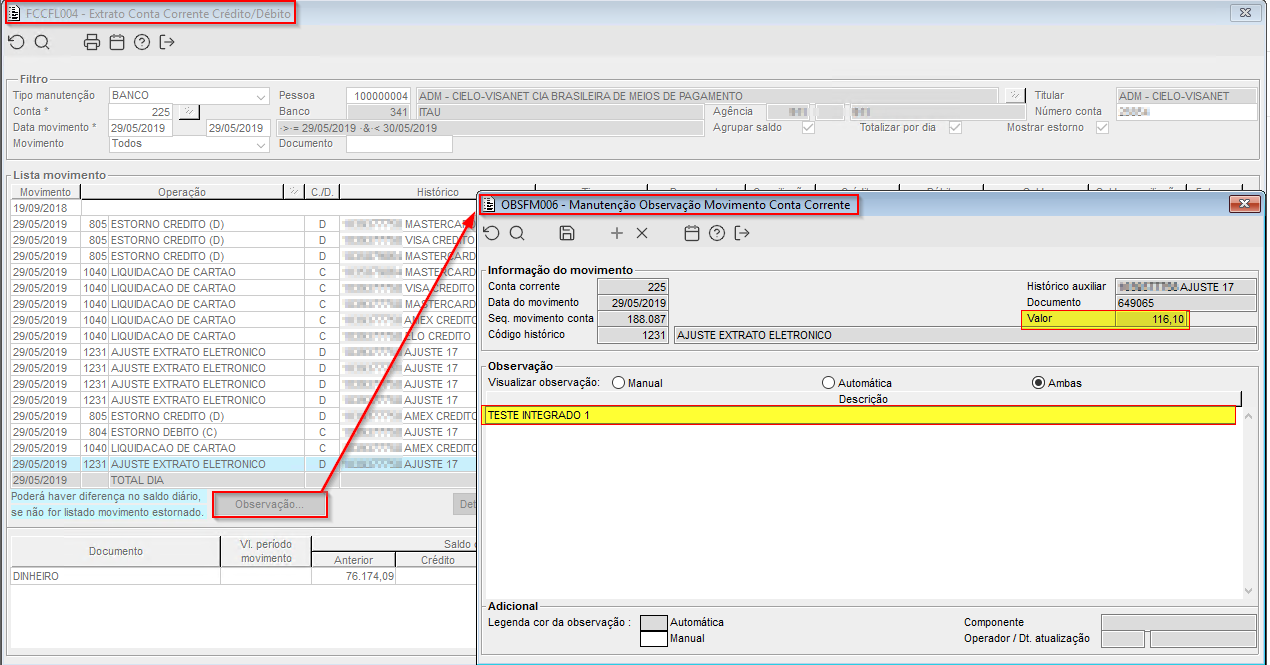Click the exit icon in FCCFL004 toolbar
The width and height of the screenshot is (1270, 665).
(x=167, y=42)
